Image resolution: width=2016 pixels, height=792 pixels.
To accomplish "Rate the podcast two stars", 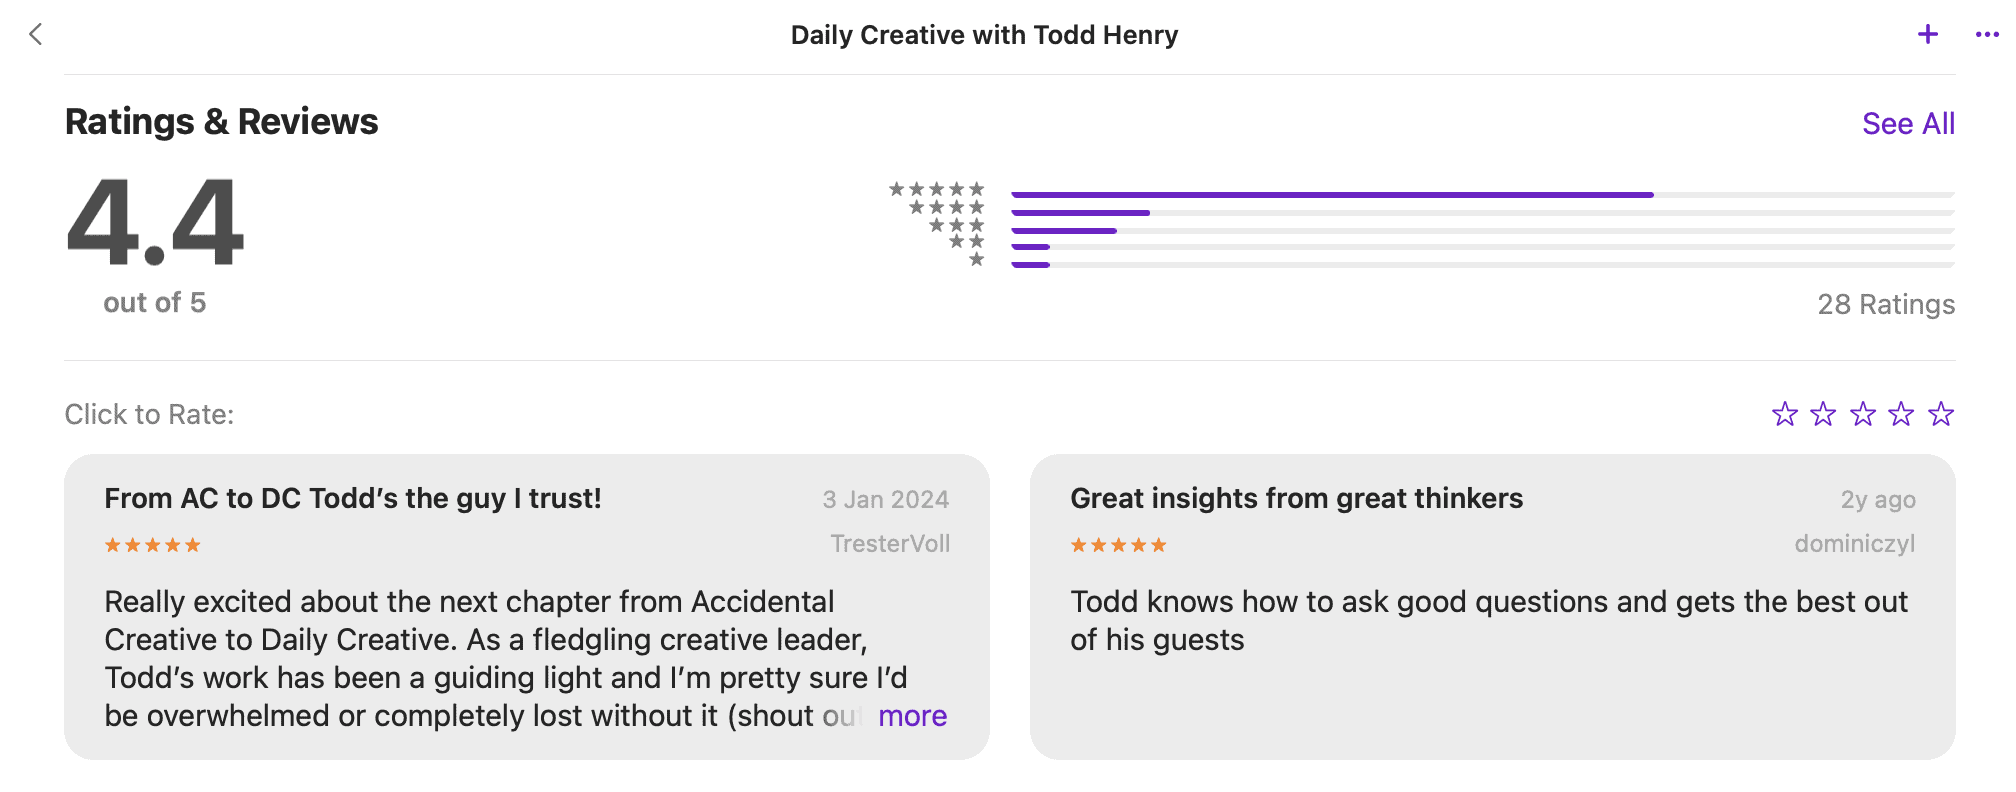I will [1823, 414].
